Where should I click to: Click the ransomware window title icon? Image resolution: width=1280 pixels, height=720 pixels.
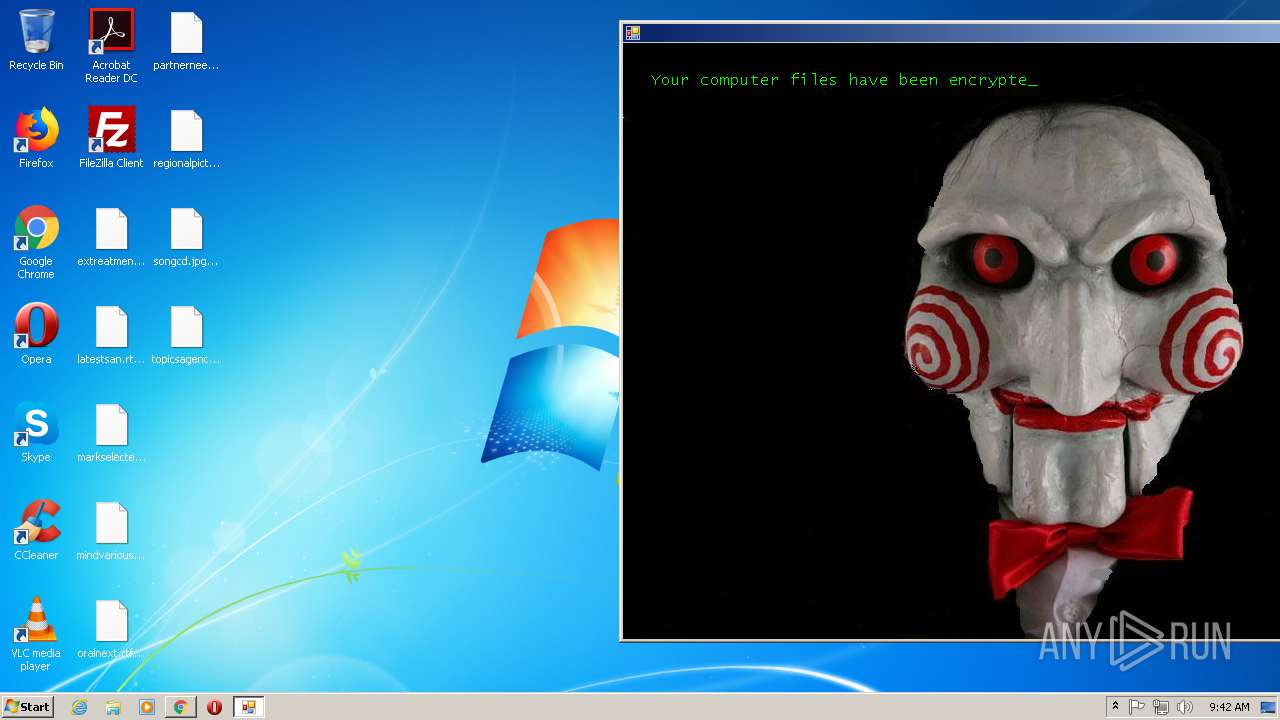click(x=633, y=33)
